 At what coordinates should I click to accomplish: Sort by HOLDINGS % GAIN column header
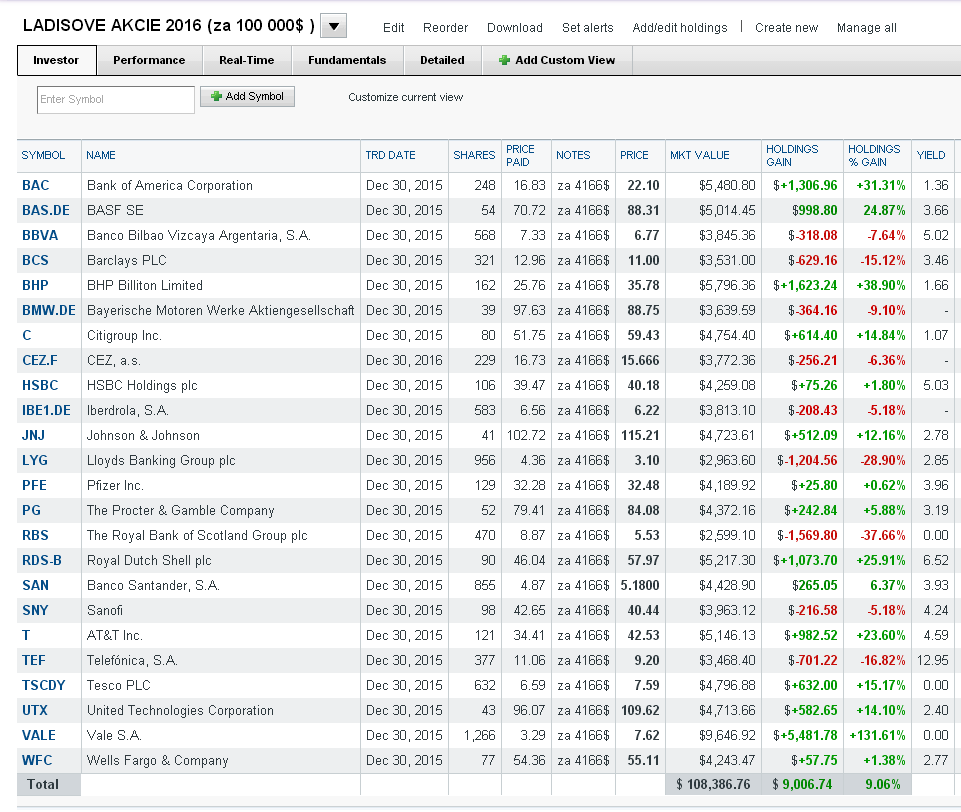point(874,156)
